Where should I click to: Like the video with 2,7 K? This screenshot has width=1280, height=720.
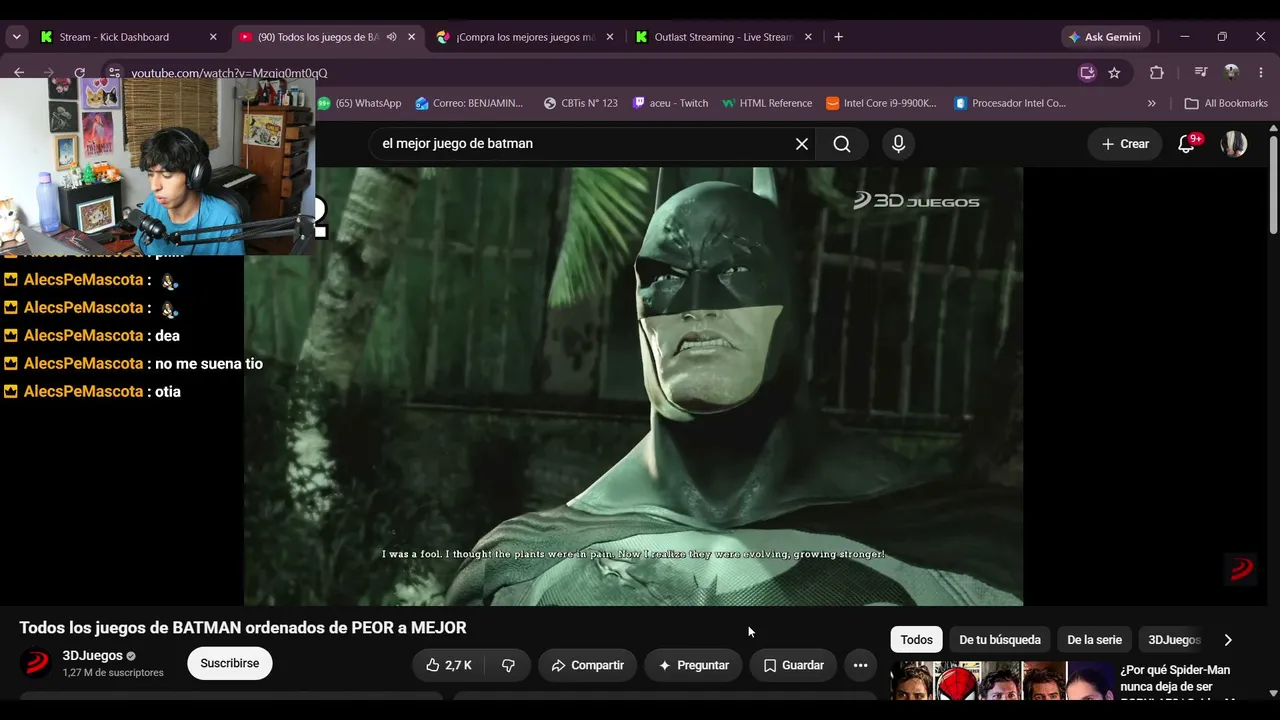(448, 665)
